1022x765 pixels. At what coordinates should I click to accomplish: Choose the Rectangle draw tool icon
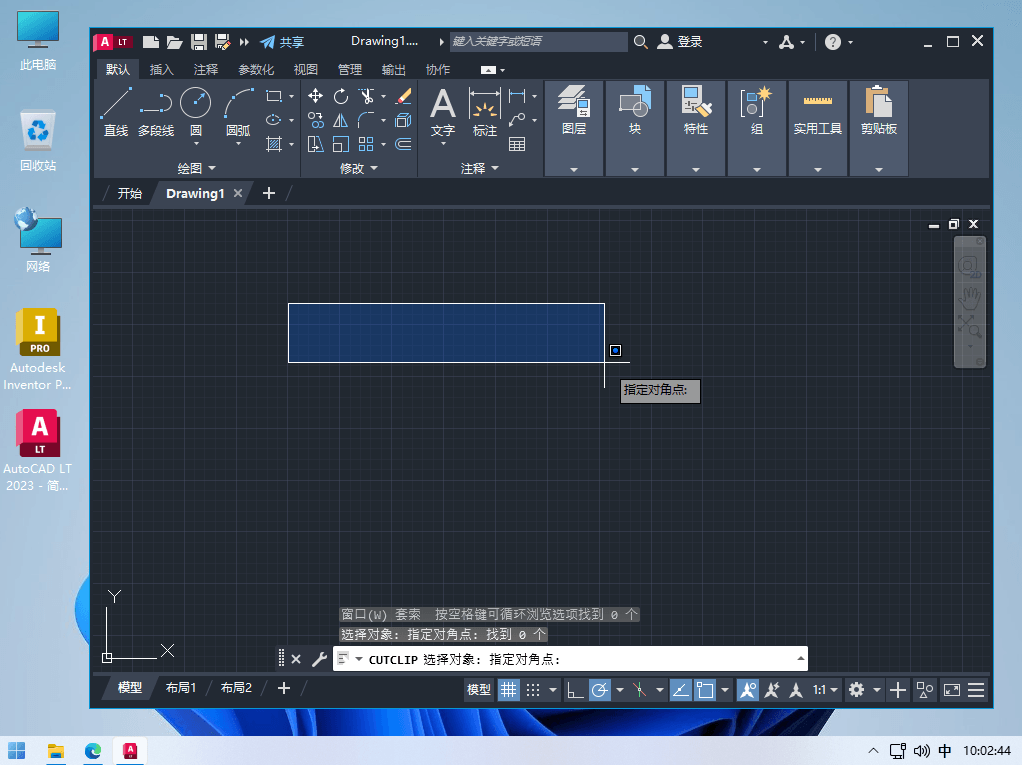click(x=274, y=96)
